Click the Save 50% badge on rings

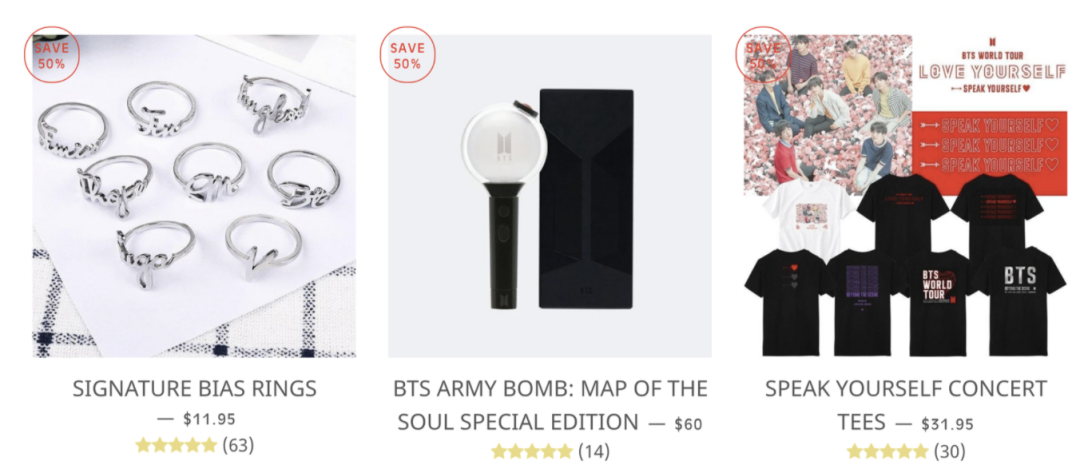point(52,55)
